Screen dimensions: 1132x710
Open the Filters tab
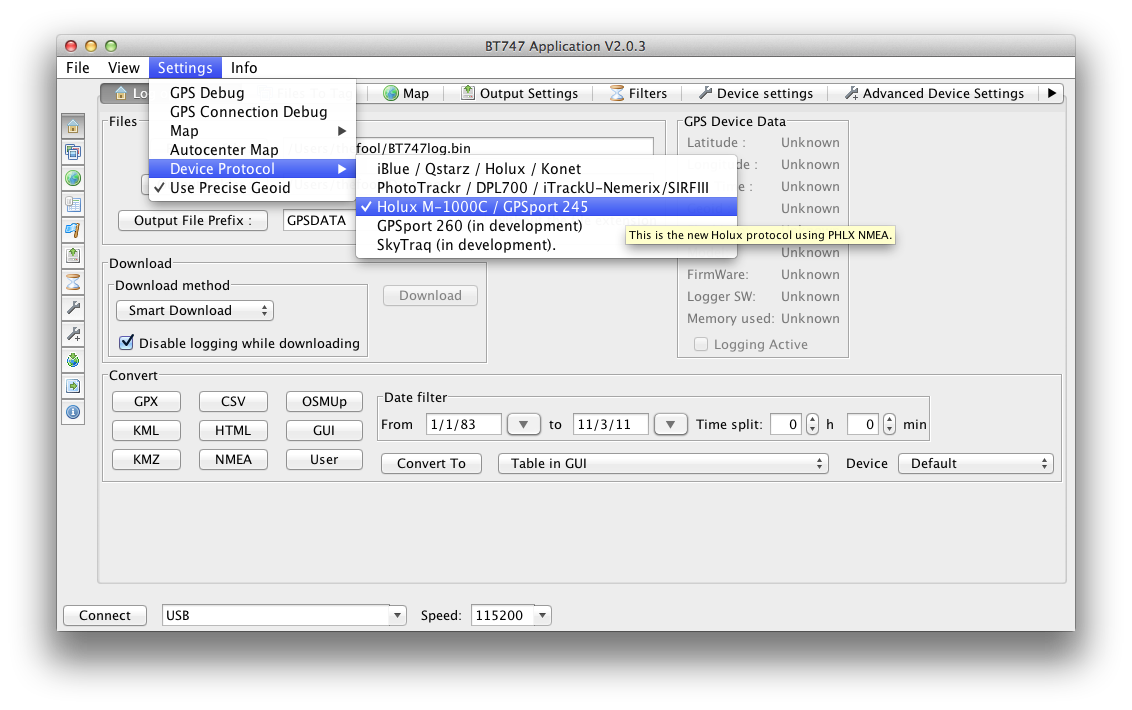click(x=639, y=93)
